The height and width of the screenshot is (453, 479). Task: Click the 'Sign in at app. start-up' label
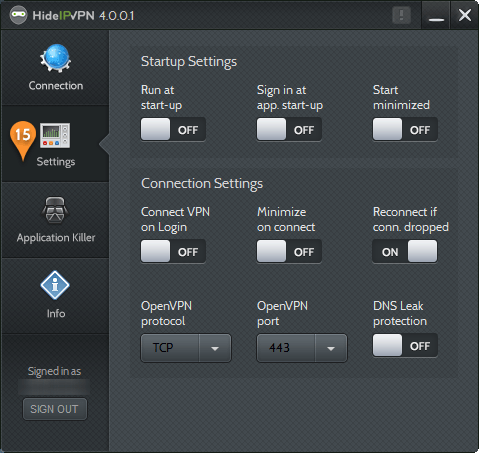click(x=290, y=97)
